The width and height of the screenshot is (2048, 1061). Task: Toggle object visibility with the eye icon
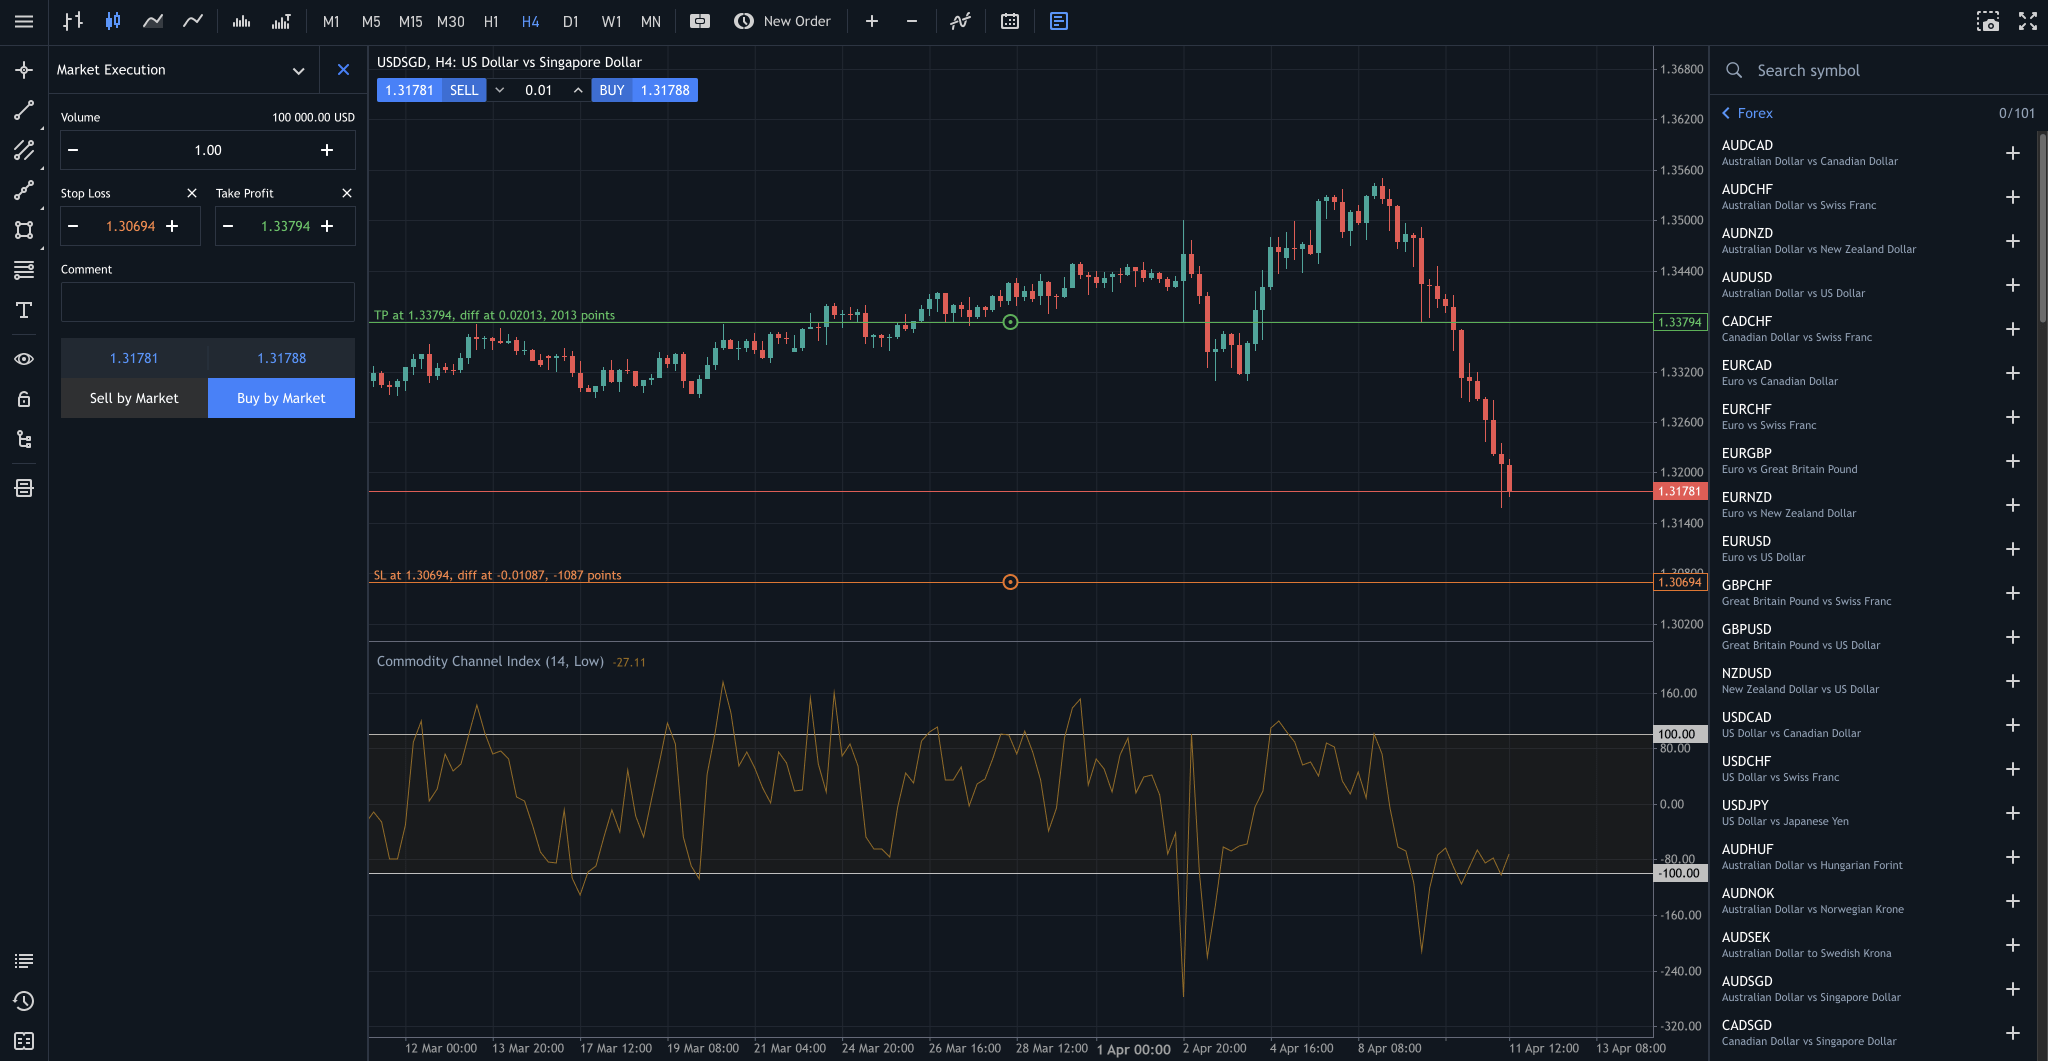click(24, 358)
